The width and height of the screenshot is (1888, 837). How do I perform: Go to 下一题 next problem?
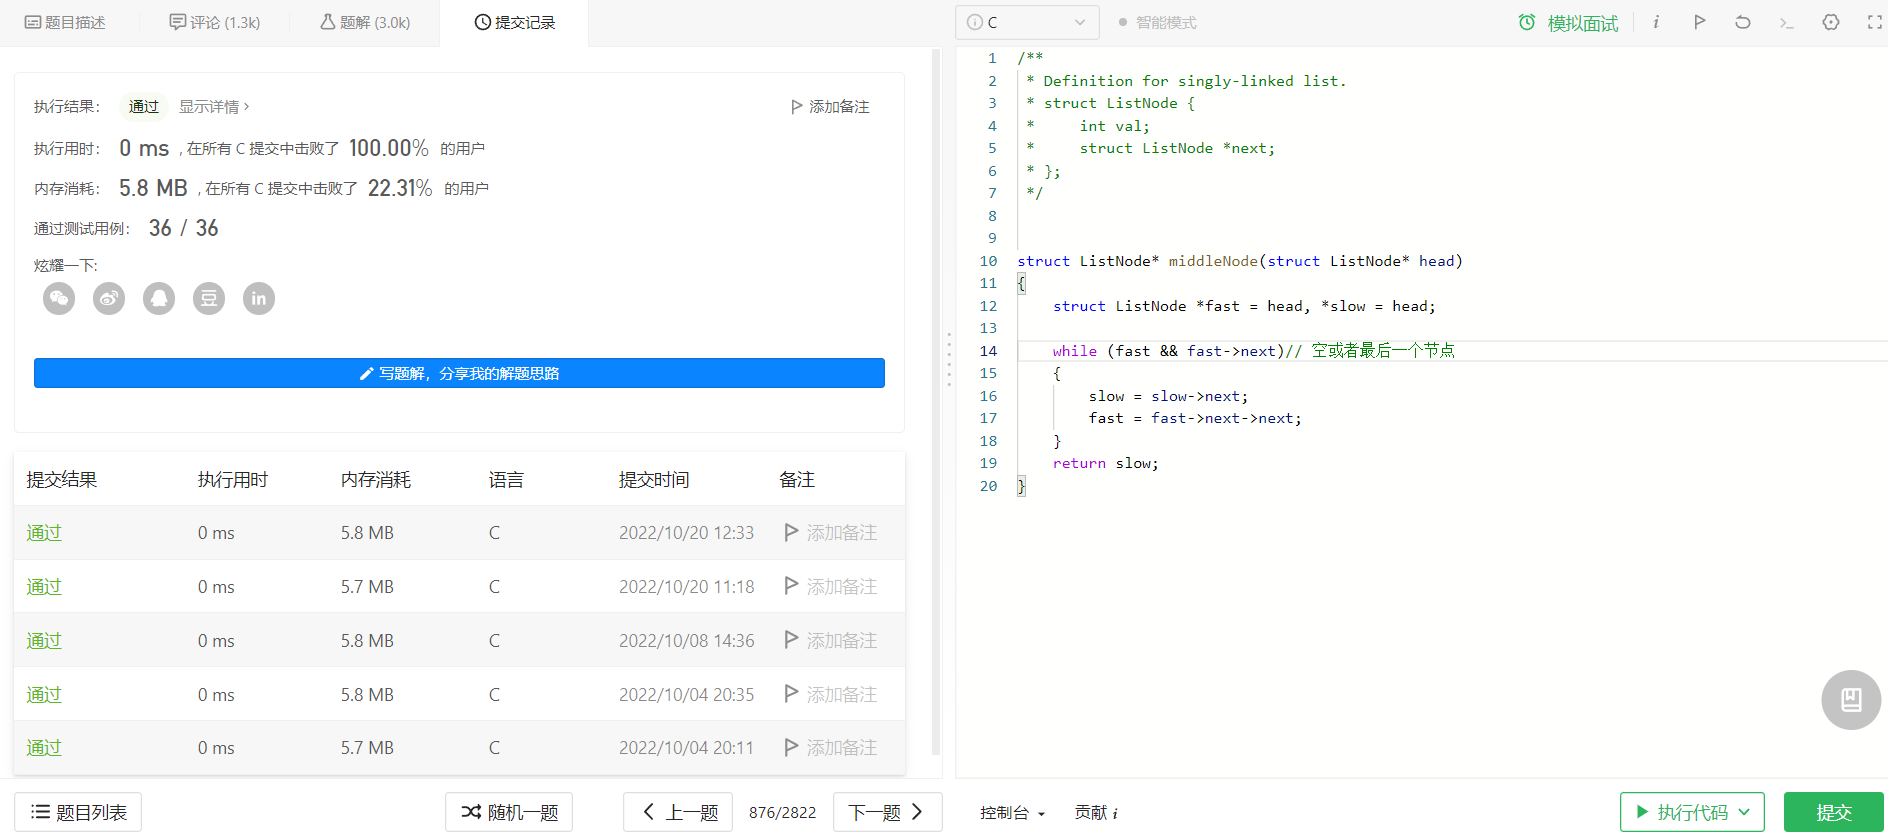click(x=887, y=812)
